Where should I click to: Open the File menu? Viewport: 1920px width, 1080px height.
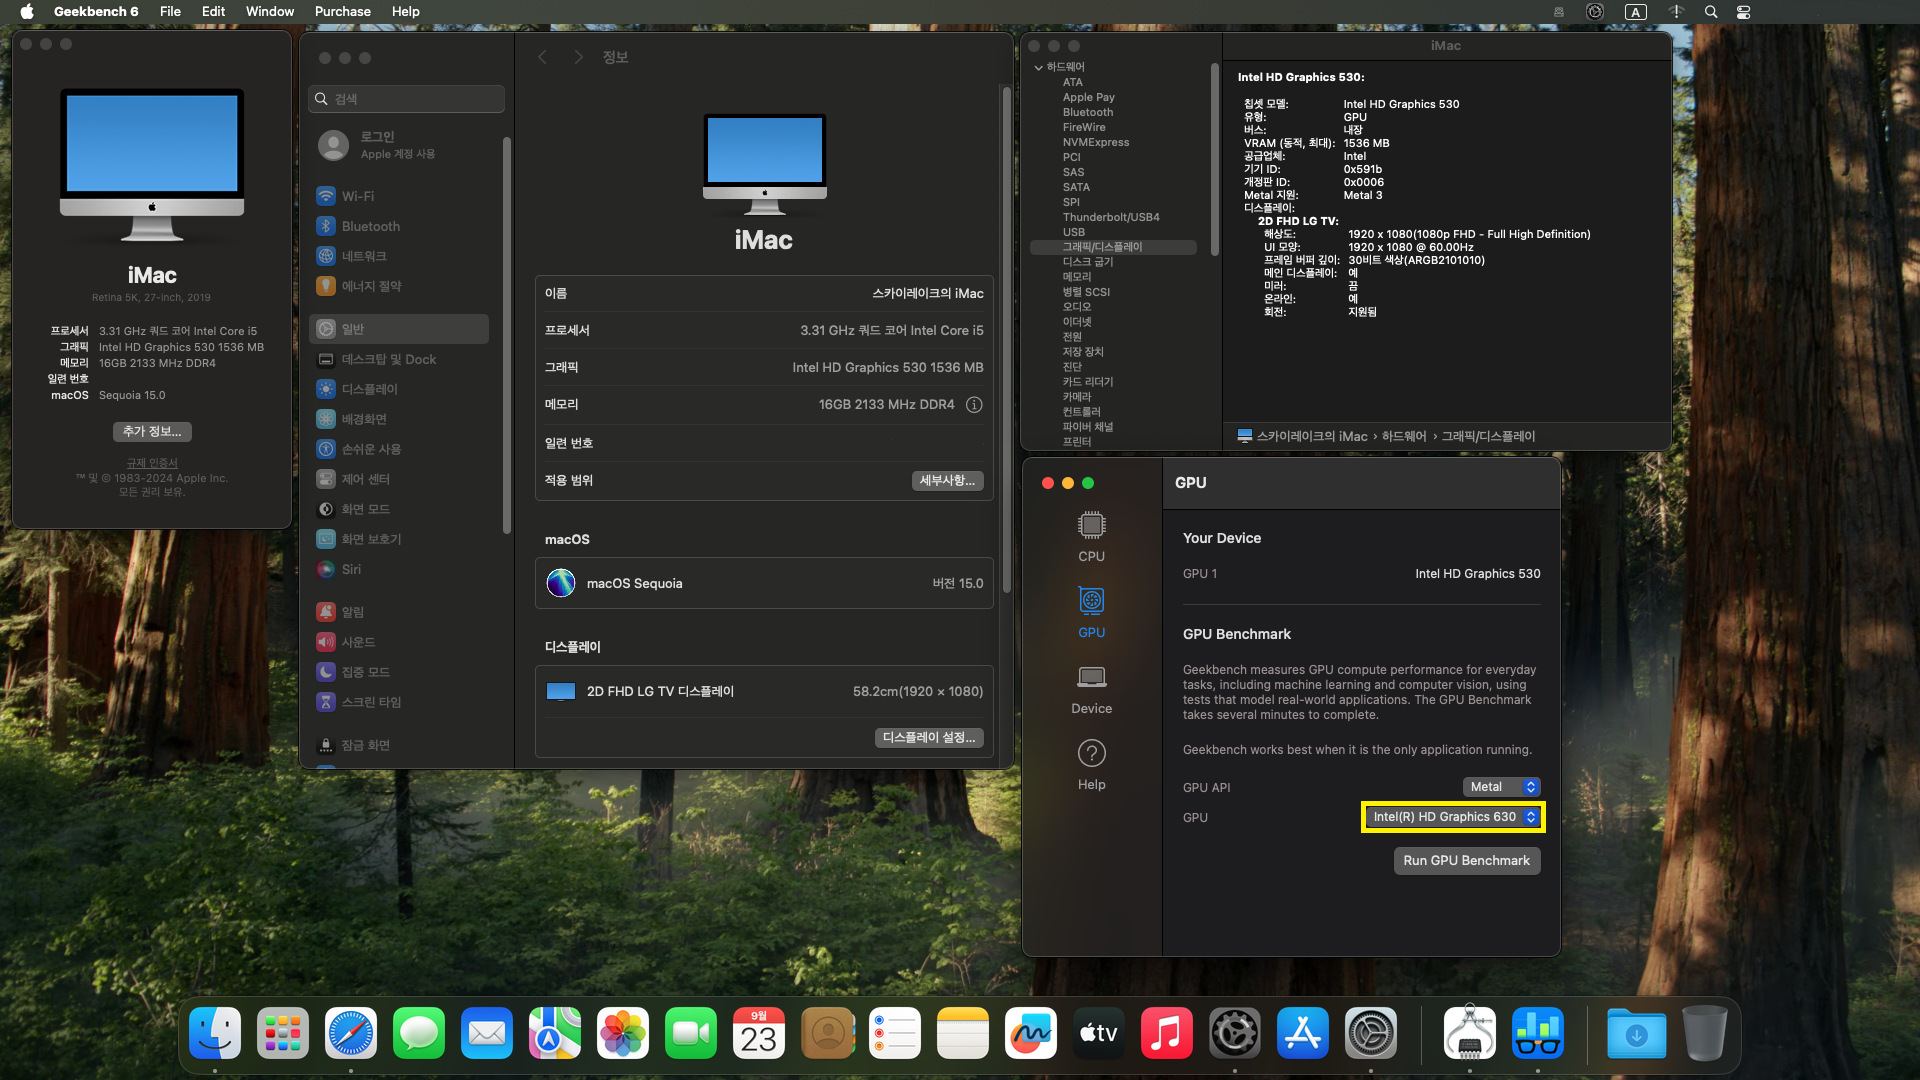pos(170,12)
